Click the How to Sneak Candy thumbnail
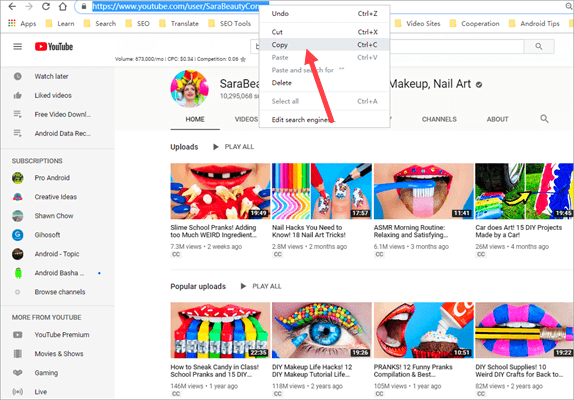Viewport: 574px width, 400px height. [220, 330]
